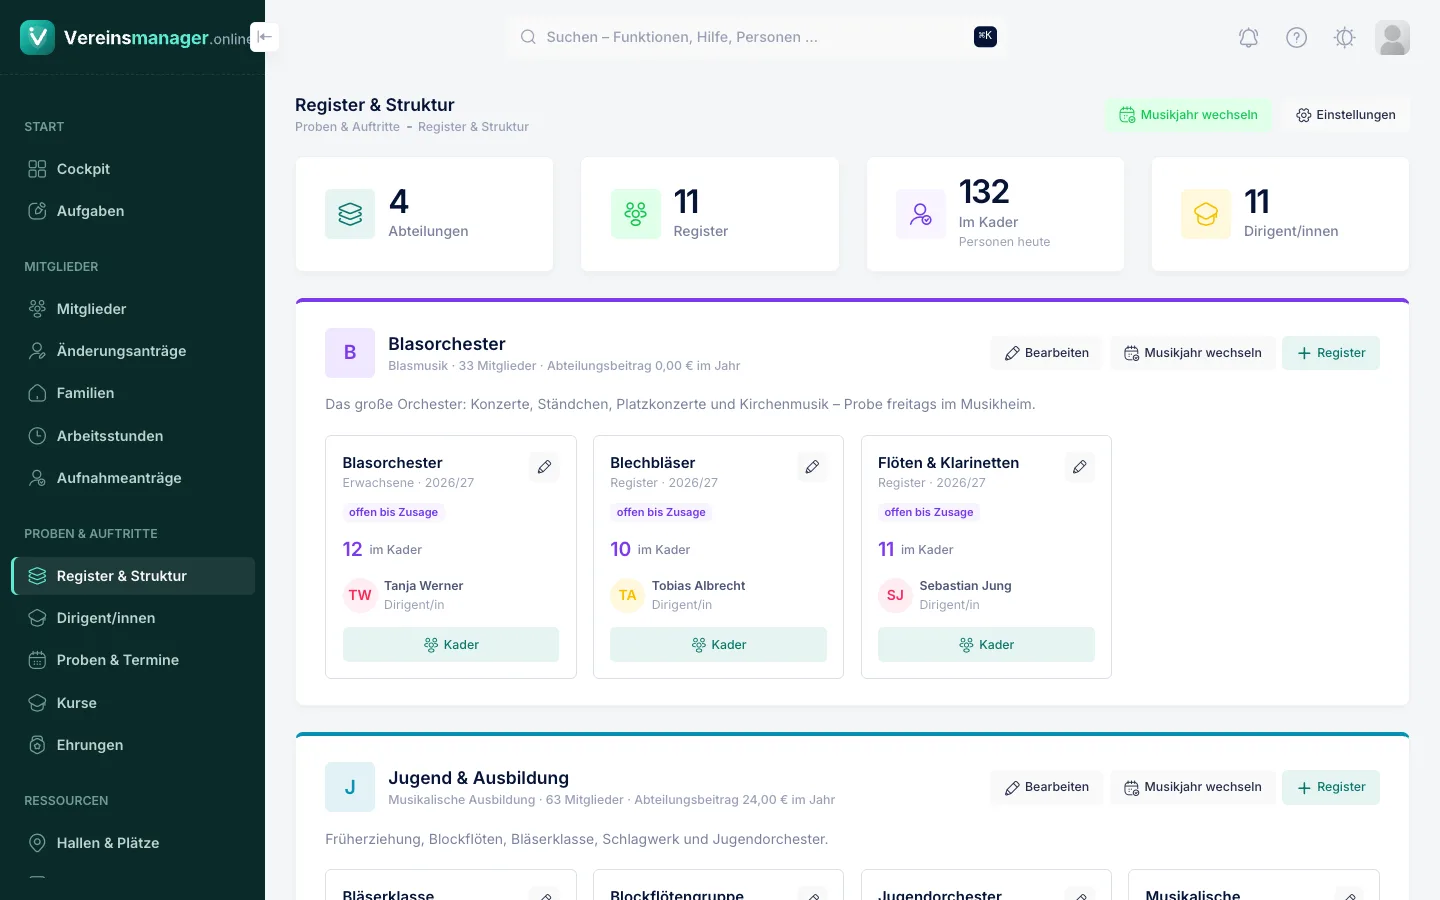The width and height of the screenshot is (1440, 900).
Task: Edit the Blechbläser register via pencil icon
Action: [812, 467]
